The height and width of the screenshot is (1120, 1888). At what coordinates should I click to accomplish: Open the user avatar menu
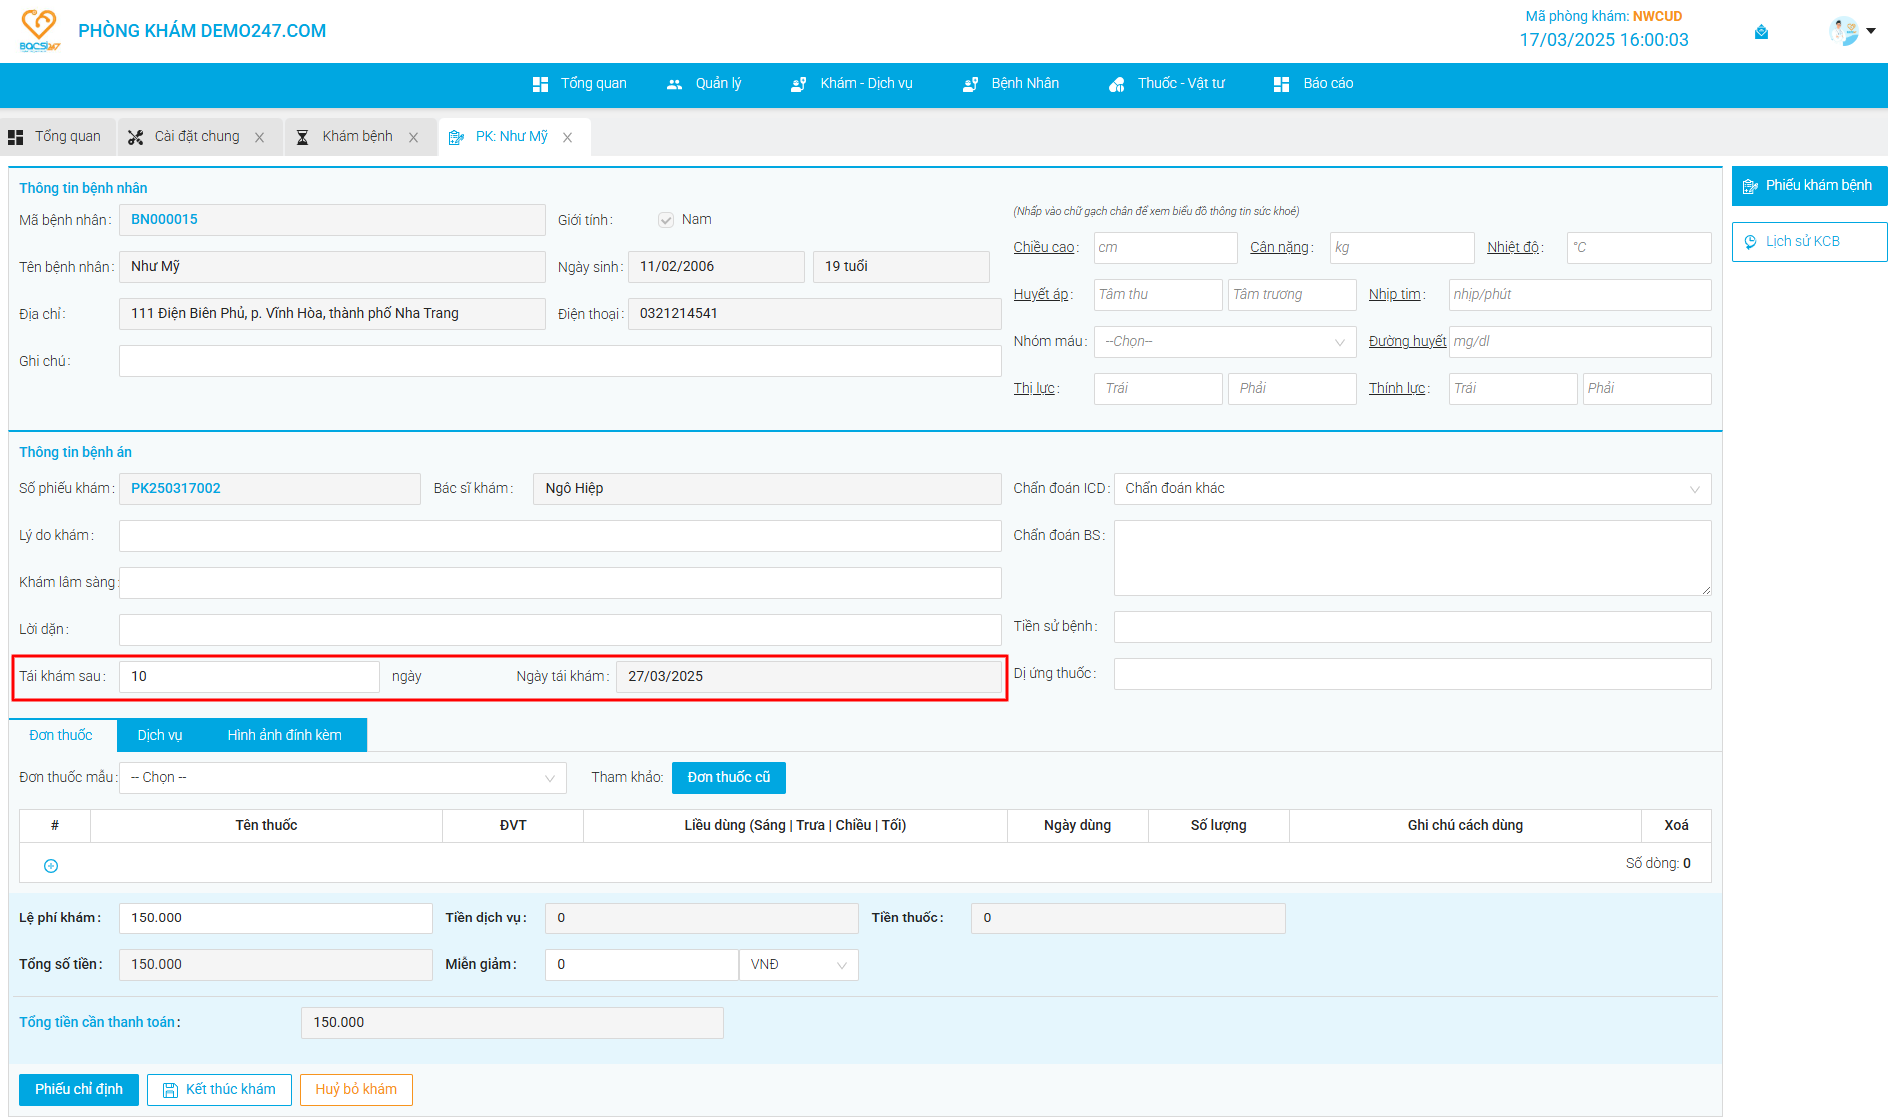click(x=1843, y=31)
